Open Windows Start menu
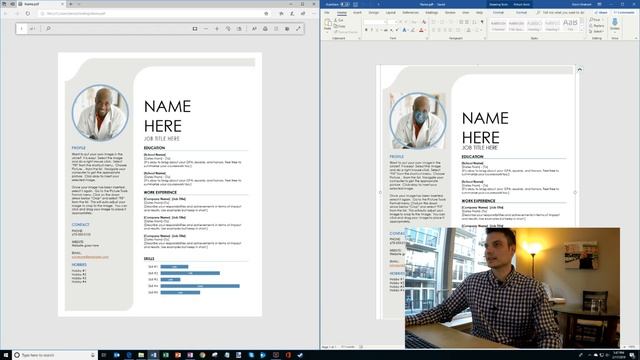 tap(5, 355)
